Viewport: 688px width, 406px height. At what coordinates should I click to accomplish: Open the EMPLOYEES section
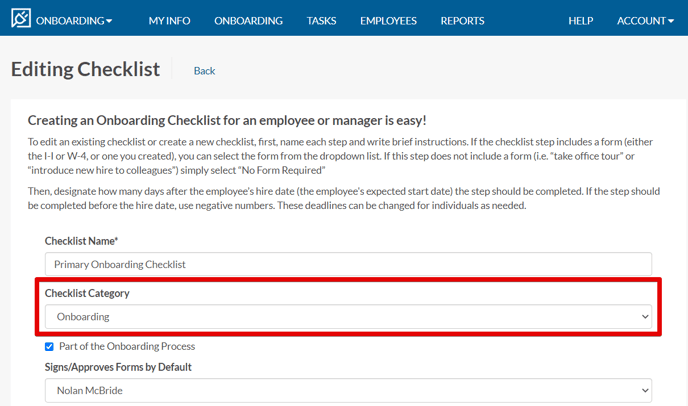pos(388,21)
